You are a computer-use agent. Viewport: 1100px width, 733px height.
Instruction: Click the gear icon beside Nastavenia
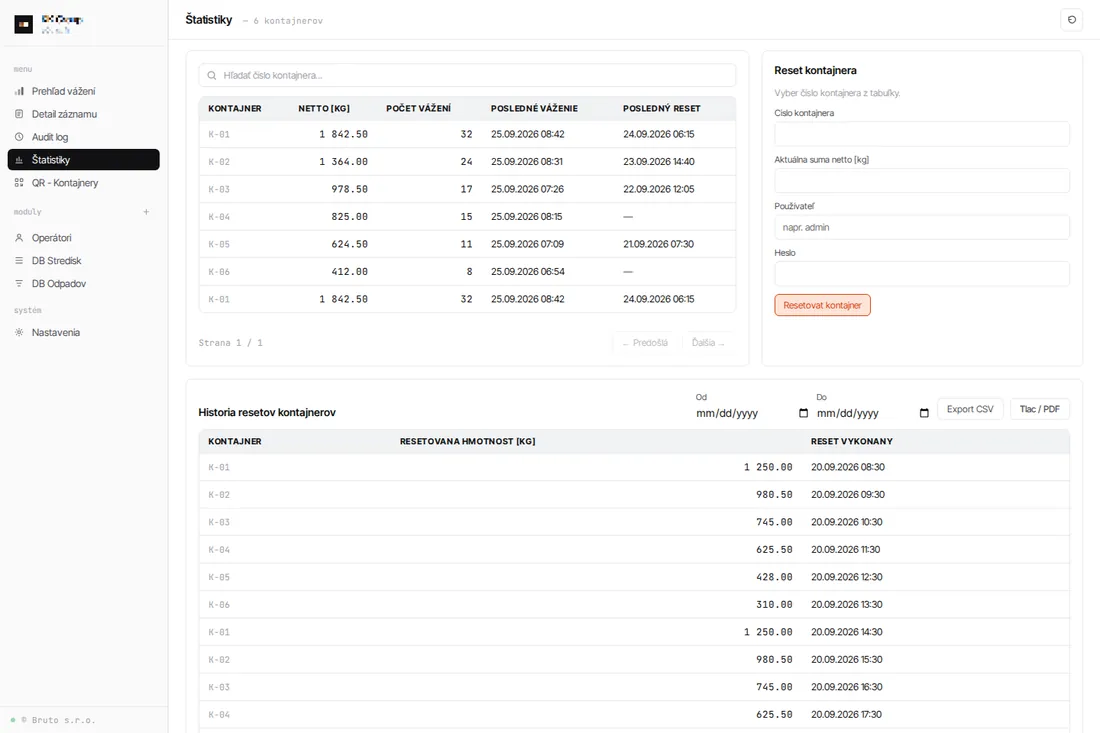click(19, 332)
